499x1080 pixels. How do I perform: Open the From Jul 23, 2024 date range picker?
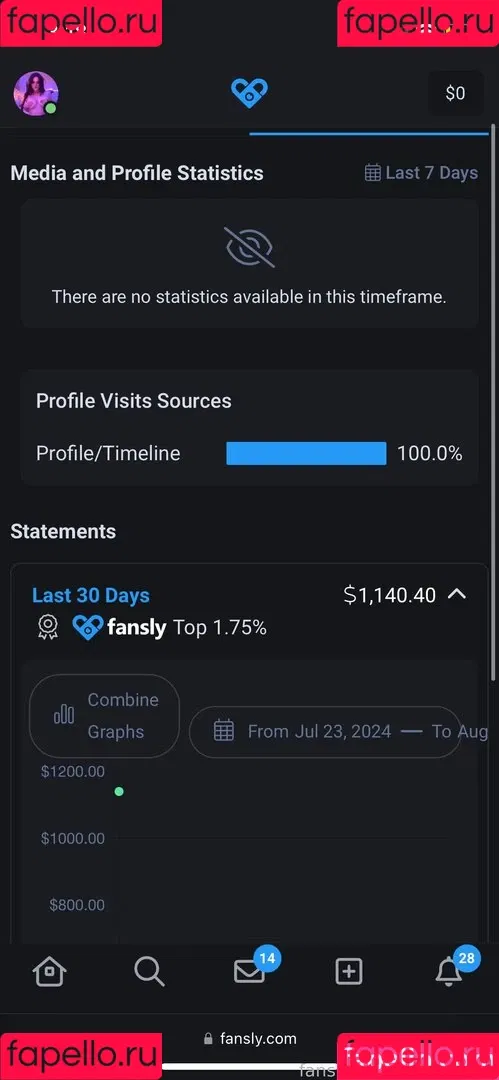pyautogui.click(x=325, y=731)
